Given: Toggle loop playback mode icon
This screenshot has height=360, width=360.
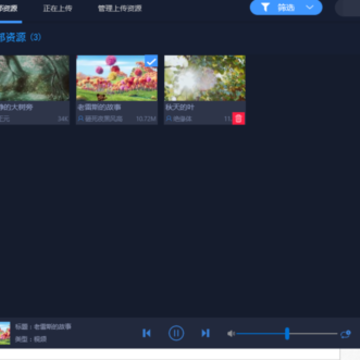Looking at the screenshot, I should tap(346, 334).
